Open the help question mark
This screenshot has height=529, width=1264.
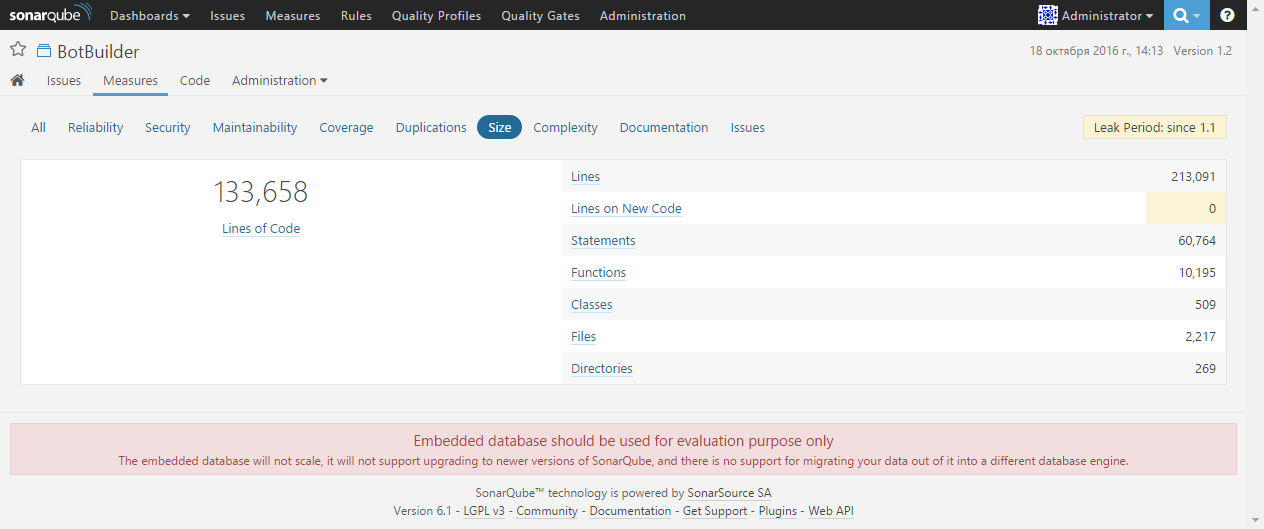(1227, 15)
